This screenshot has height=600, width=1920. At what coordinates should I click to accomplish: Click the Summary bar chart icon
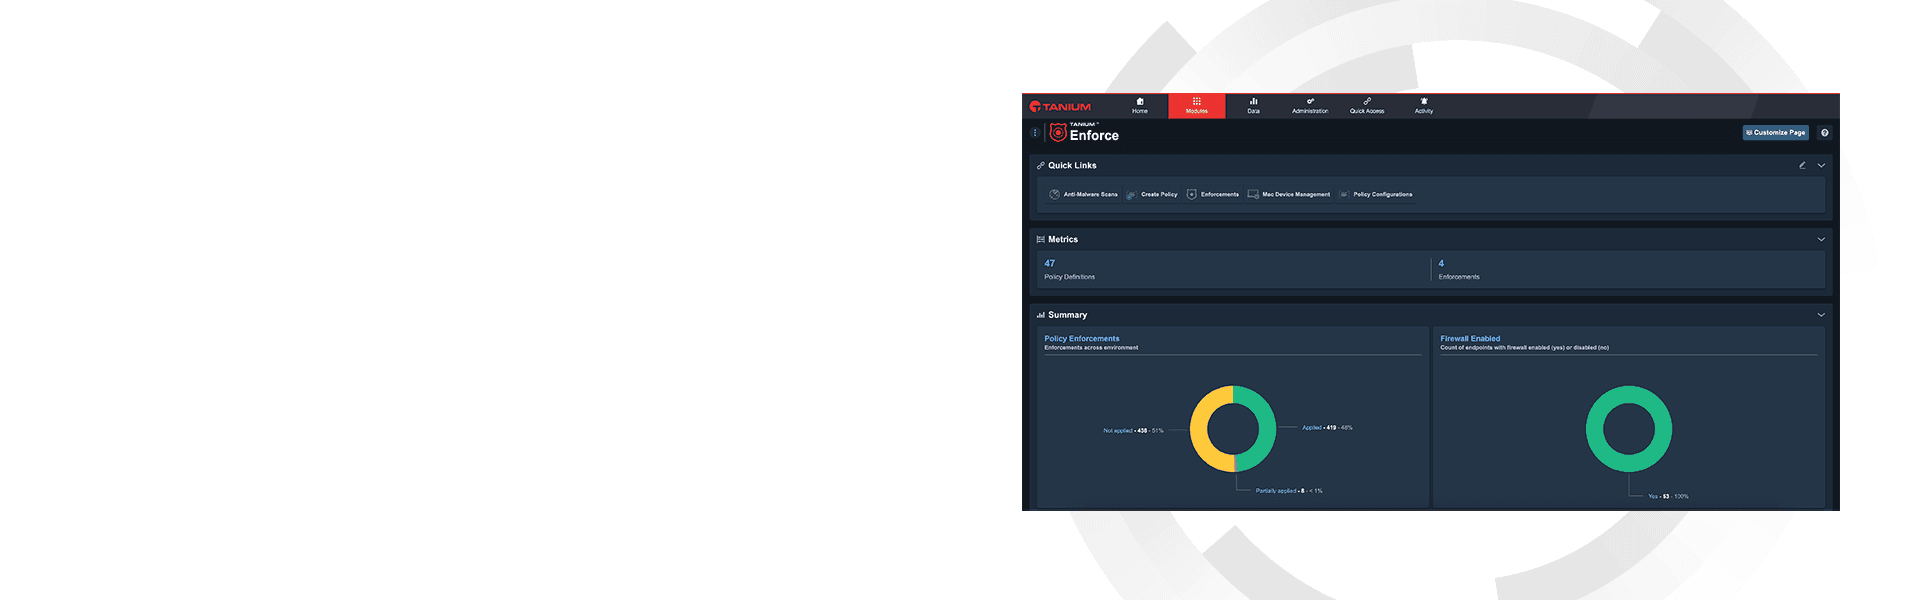point(1041,314)
